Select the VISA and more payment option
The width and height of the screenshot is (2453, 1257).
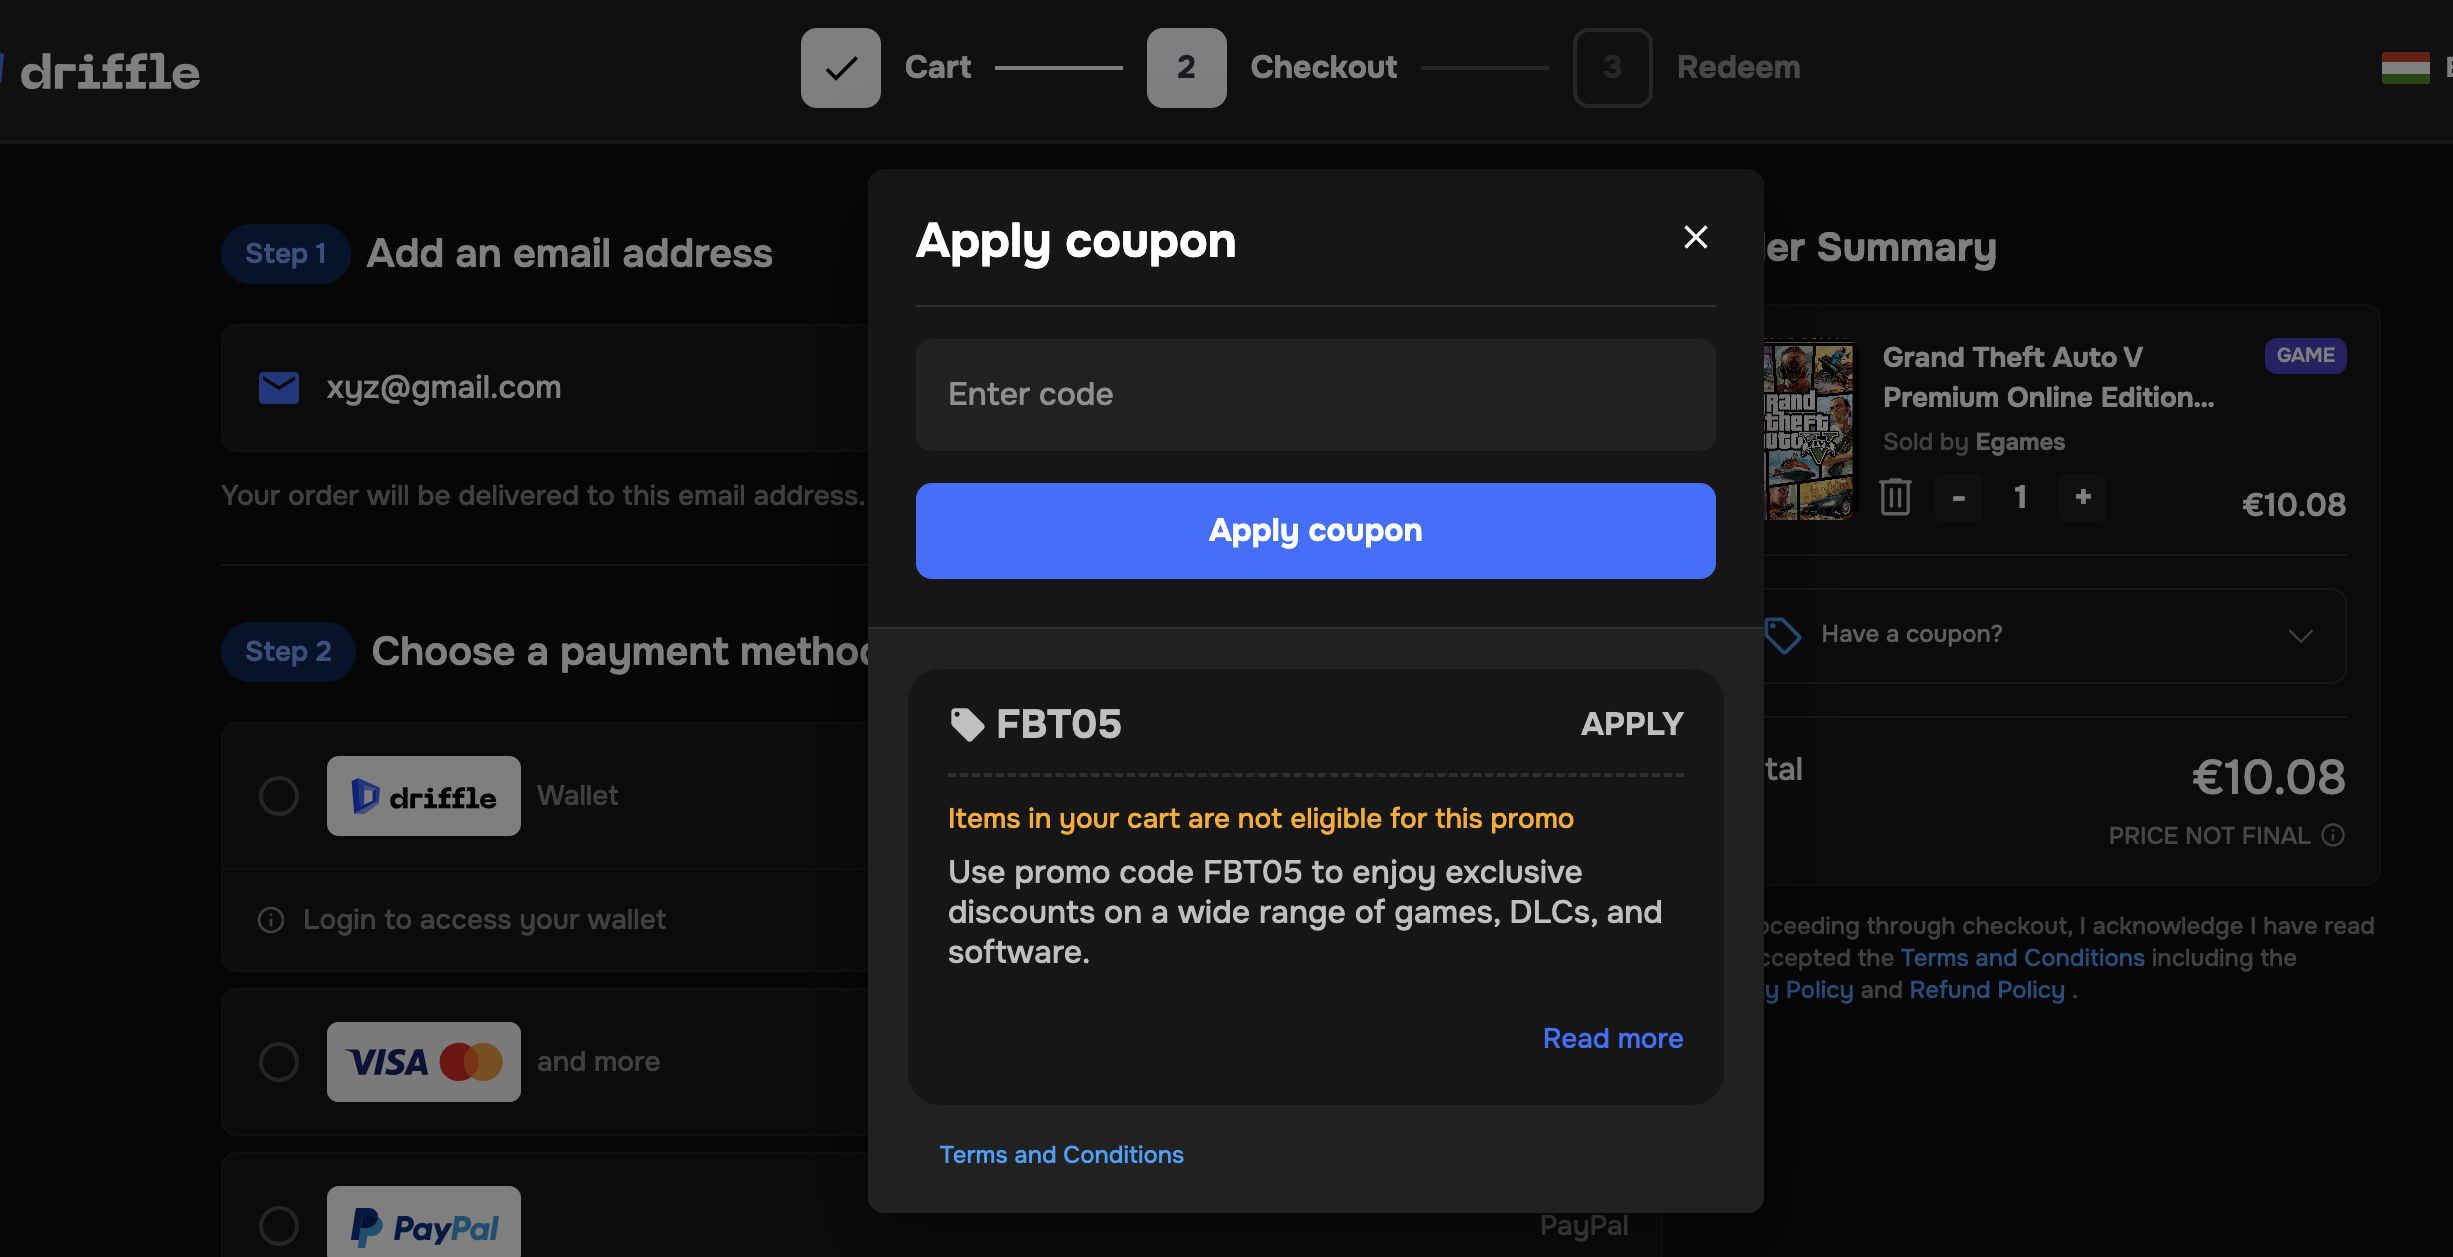[279, 1062]
